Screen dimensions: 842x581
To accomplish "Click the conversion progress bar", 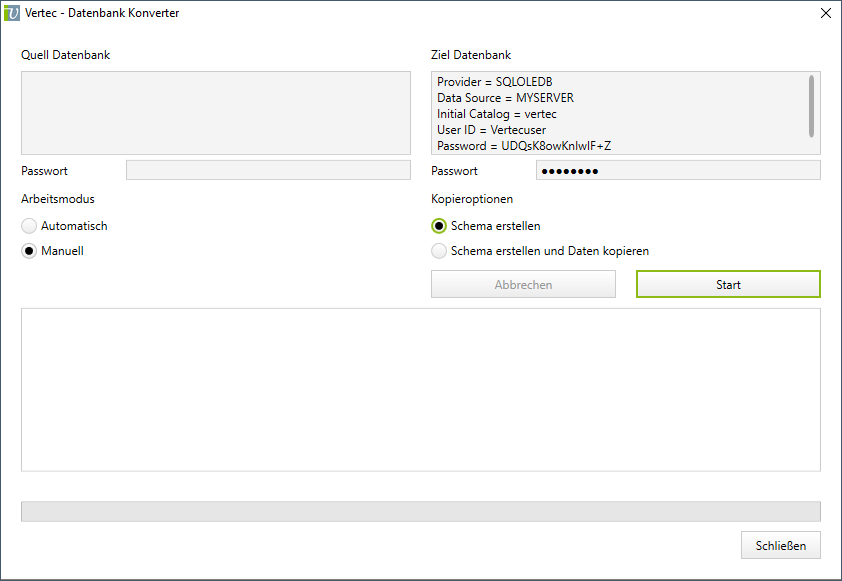I will tap(420, 511).
